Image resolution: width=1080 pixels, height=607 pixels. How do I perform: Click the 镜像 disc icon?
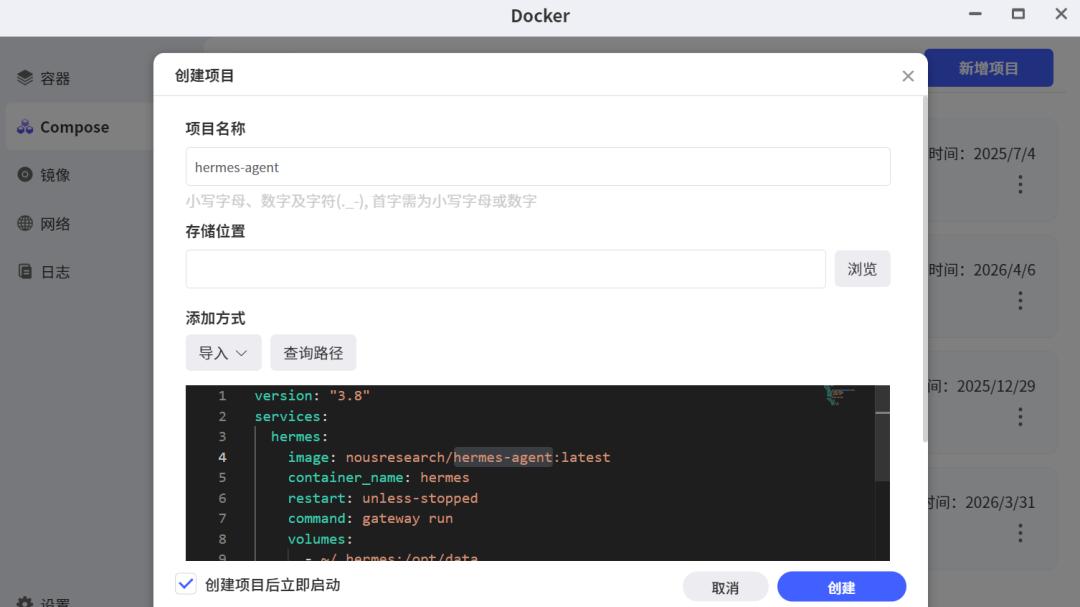(25, 174)
